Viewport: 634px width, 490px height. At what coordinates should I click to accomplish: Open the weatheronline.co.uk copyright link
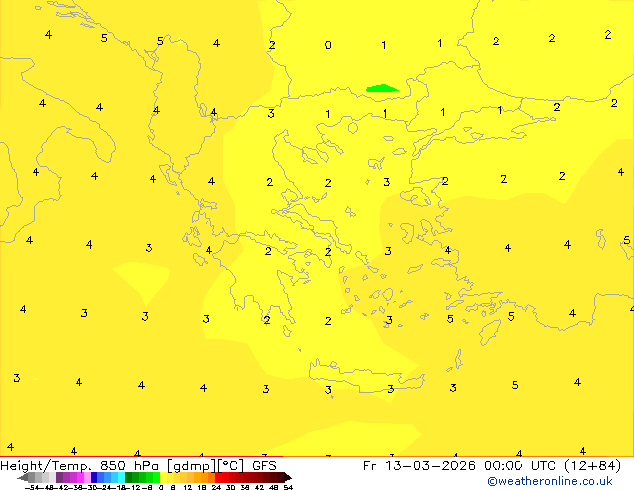(550, 481)
